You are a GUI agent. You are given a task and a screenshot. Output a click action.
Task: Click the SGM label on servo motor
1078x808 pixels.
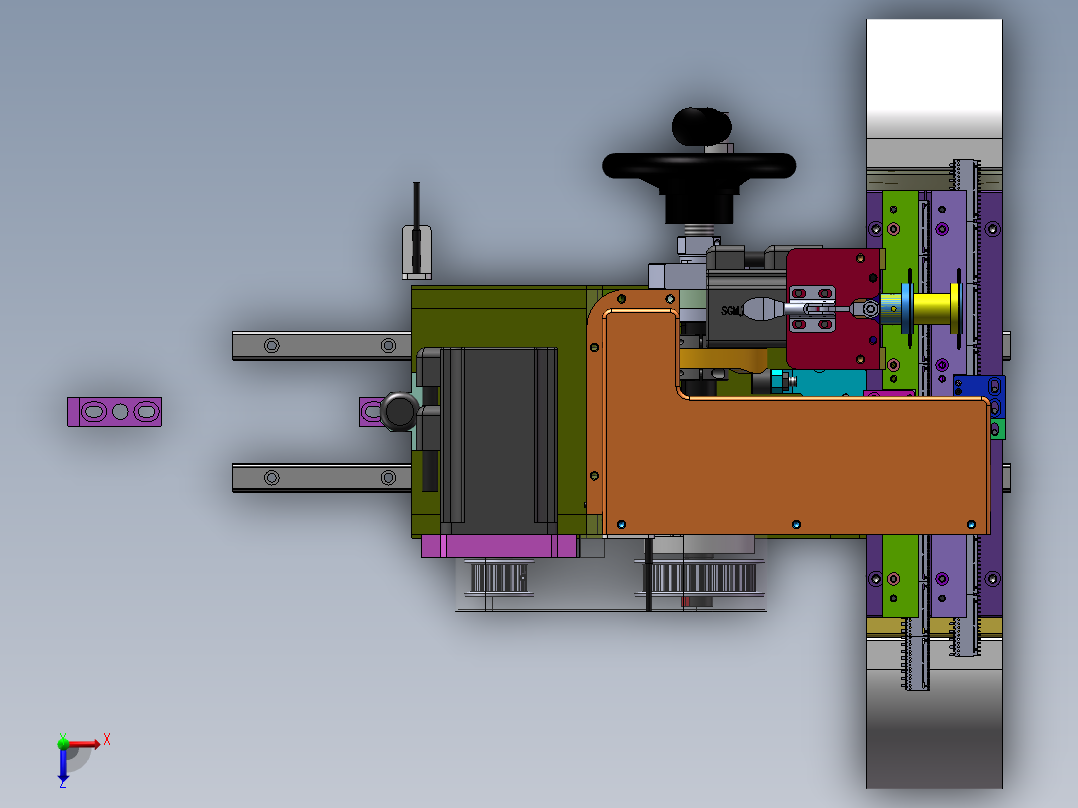point(730,311)
